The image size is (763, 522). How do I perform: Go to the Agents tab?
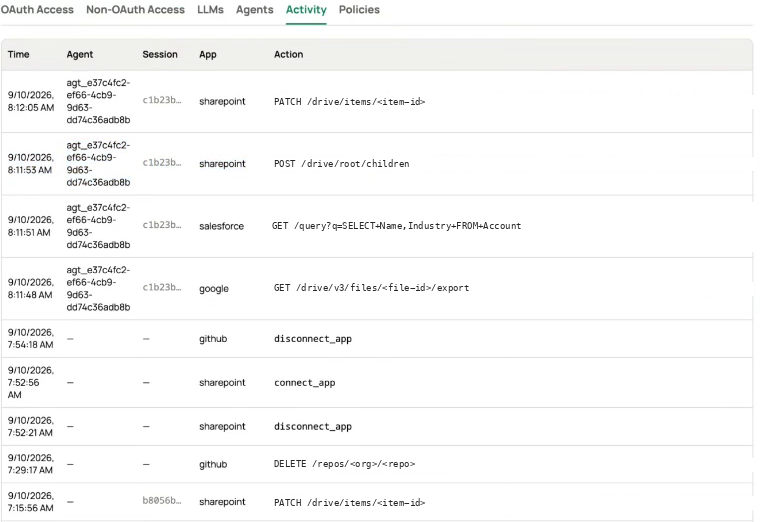coord(254,10)
